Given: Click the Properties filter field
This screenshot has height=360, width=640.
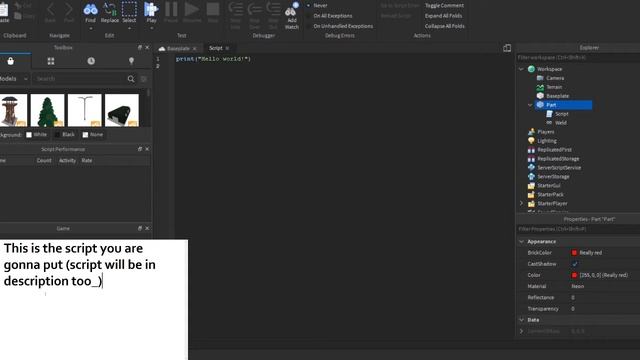Looking at the screenshot, I should coord(578,229).
